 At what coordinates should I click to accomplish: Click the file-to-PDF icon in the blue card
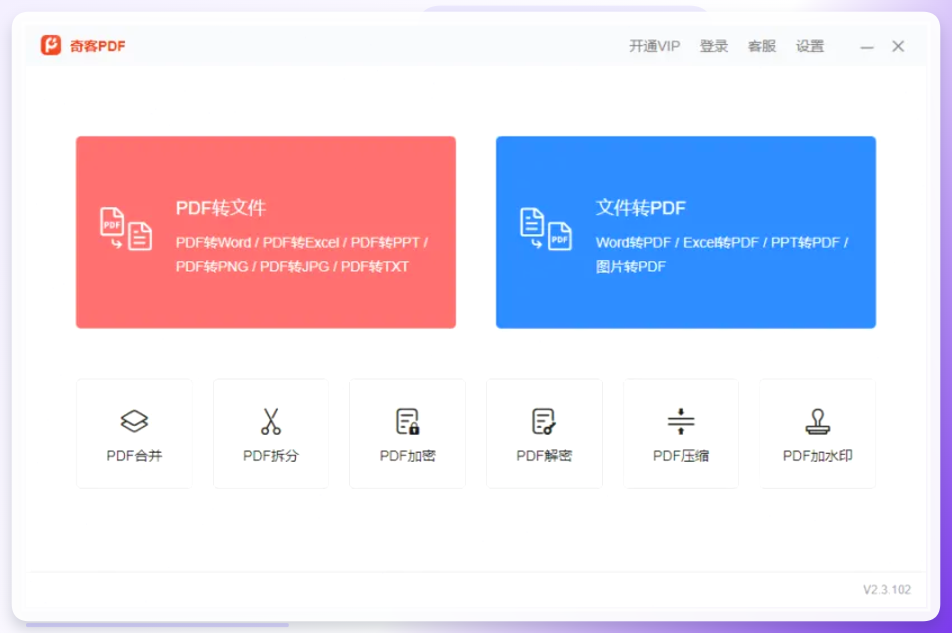tap(546, 229)
